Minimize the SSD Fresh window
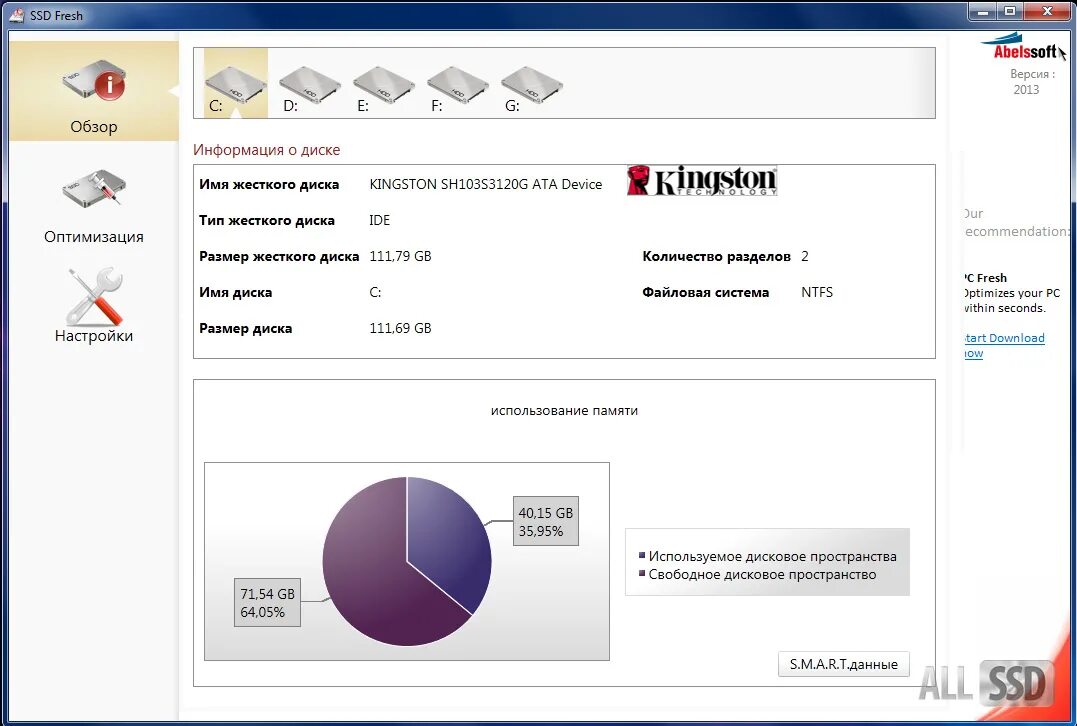This screenshot has width=1077, height=726. [x=984, y=12]
